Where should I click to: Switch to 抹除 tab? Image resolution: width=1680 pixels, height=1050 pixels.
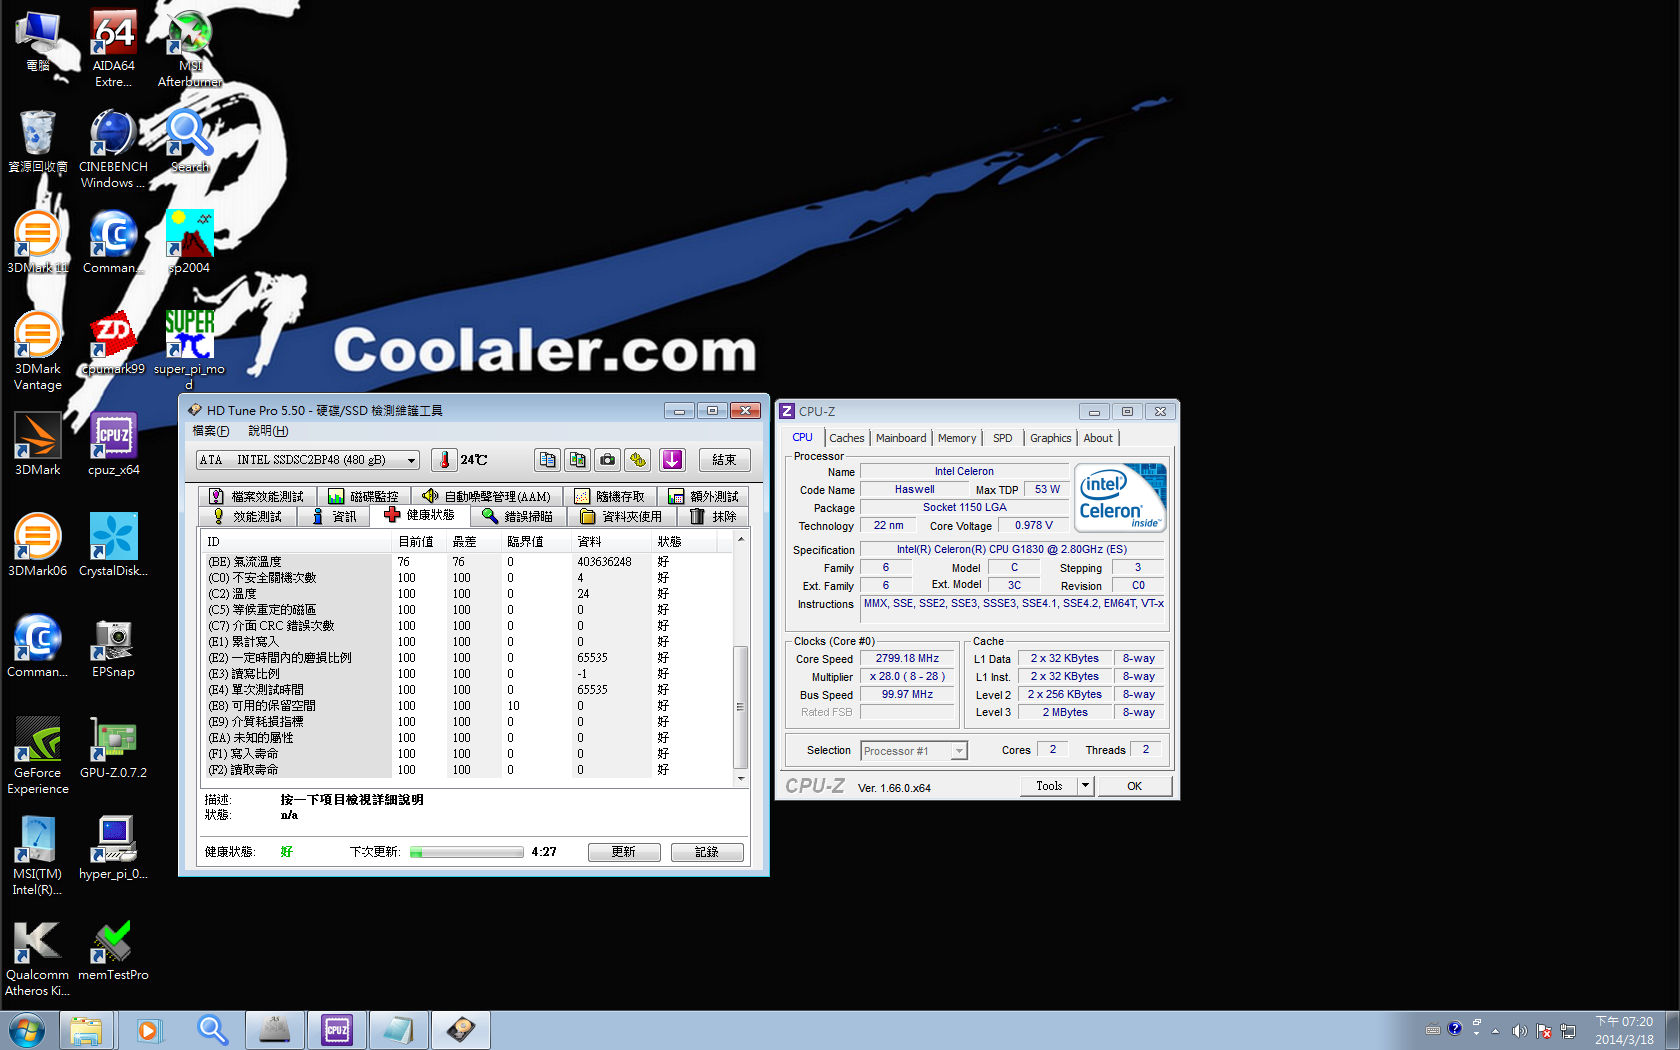click(713, 516)
